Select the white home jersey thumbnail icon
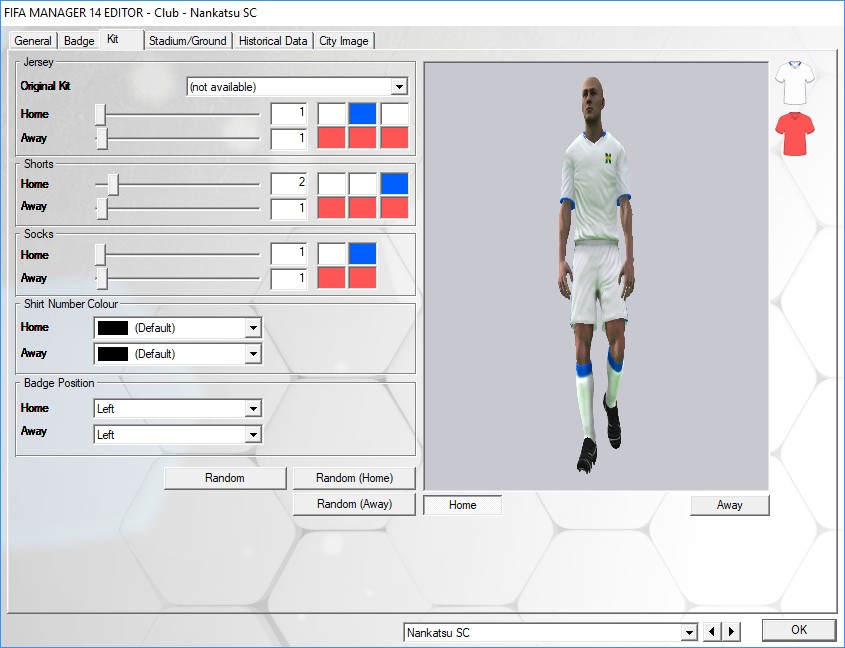This screenshot has height=648, width=845. 795,83
